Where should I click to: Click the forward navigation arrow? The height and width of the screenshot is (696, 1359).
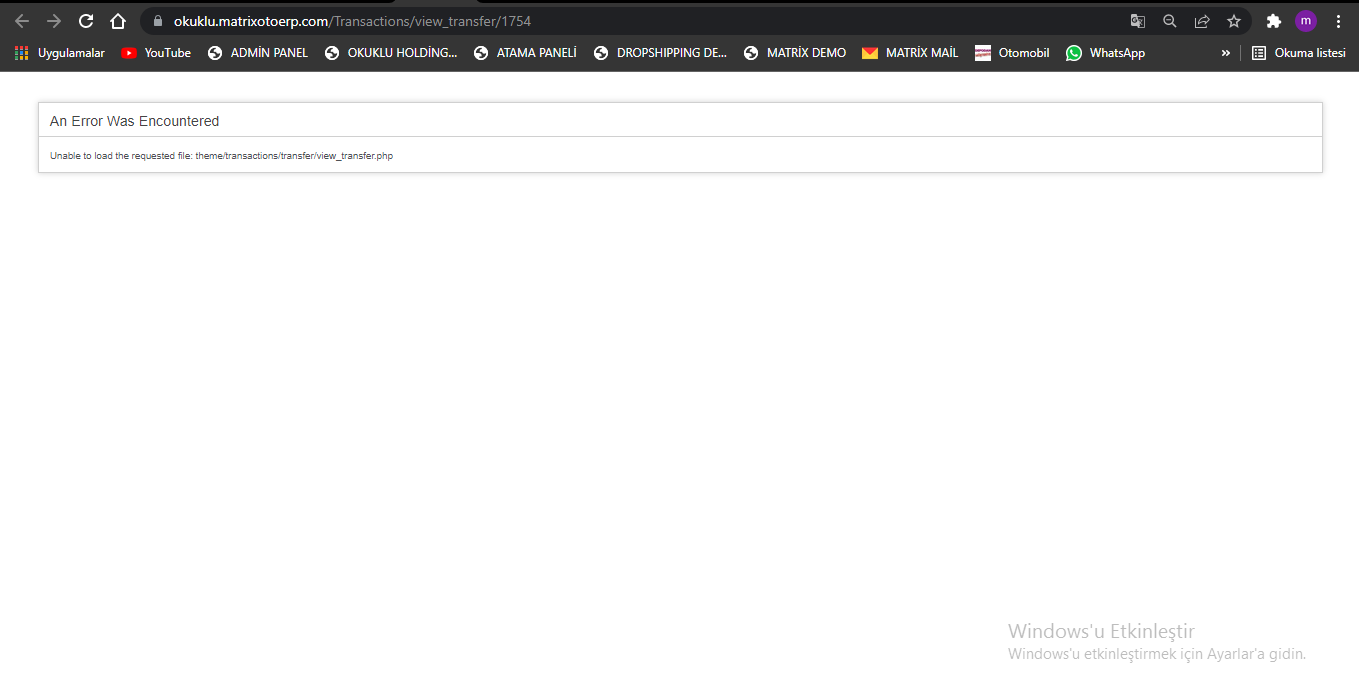point(54,21)
